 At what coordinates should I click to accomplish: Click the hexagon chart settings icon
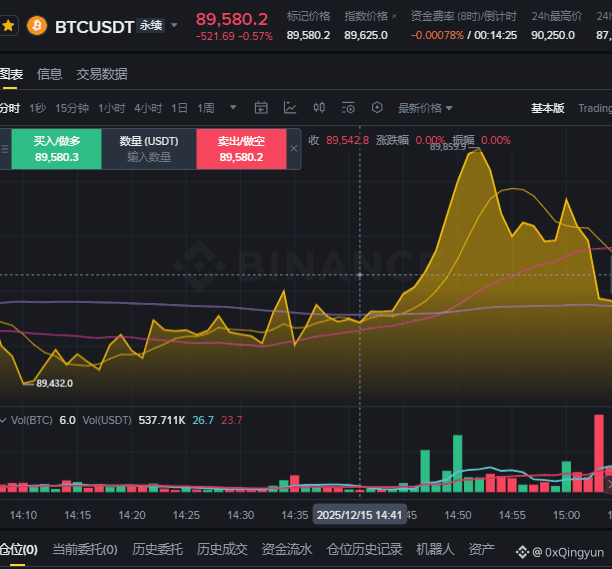[377, 107]
